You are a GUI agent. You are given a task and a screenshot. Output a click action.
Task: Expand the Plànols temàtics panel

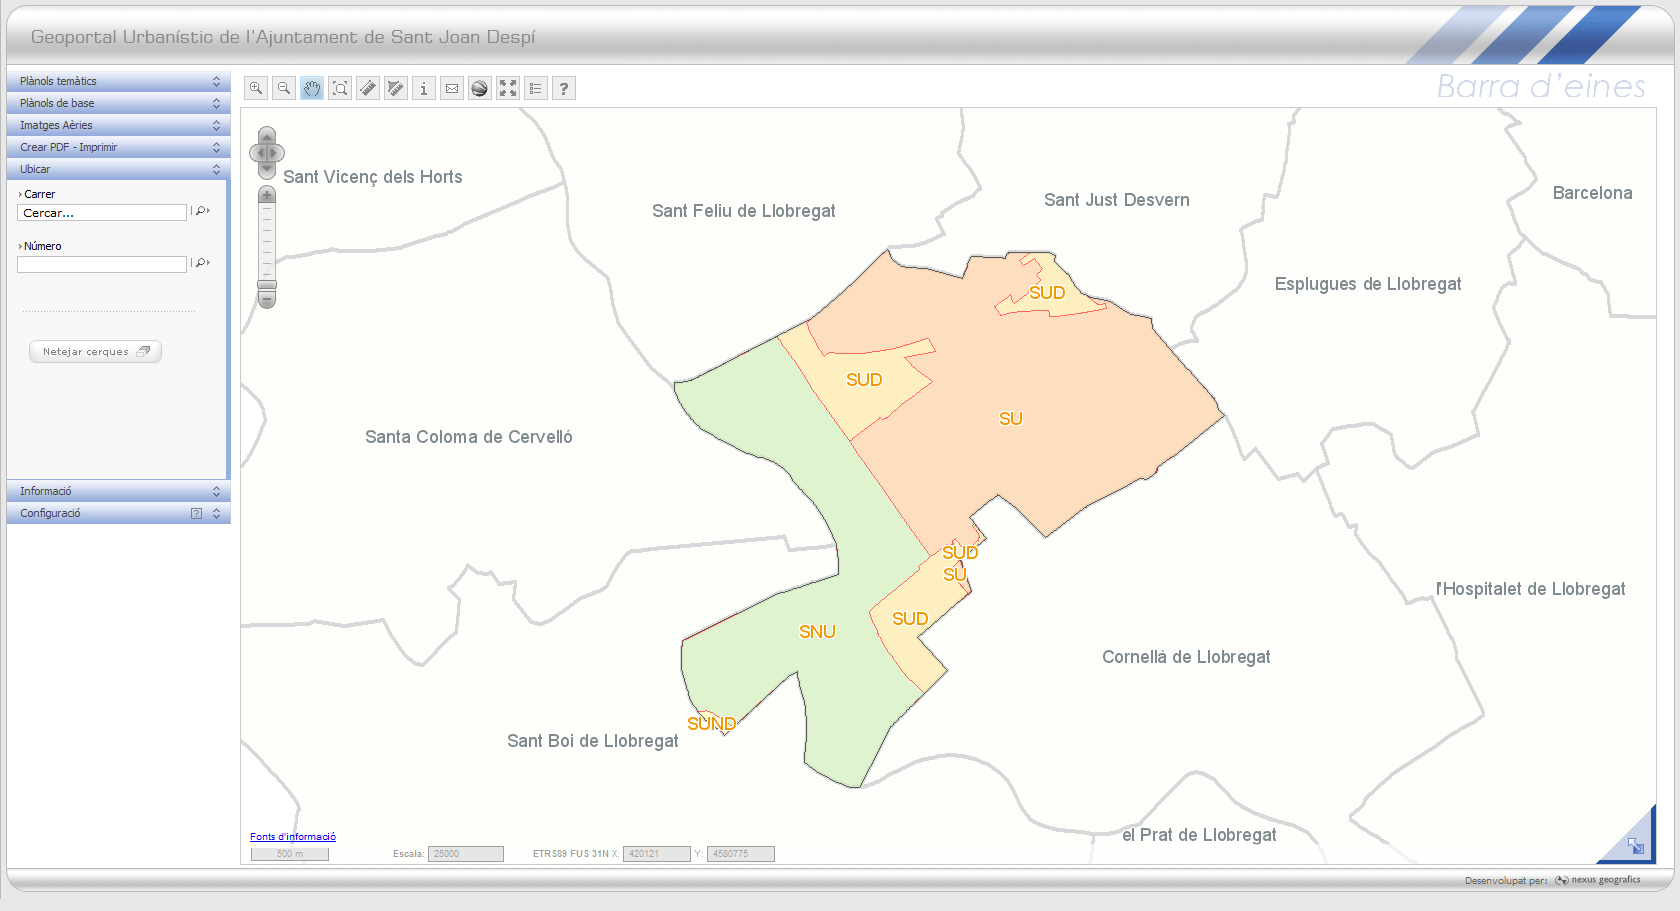click(x=118, y=81)
